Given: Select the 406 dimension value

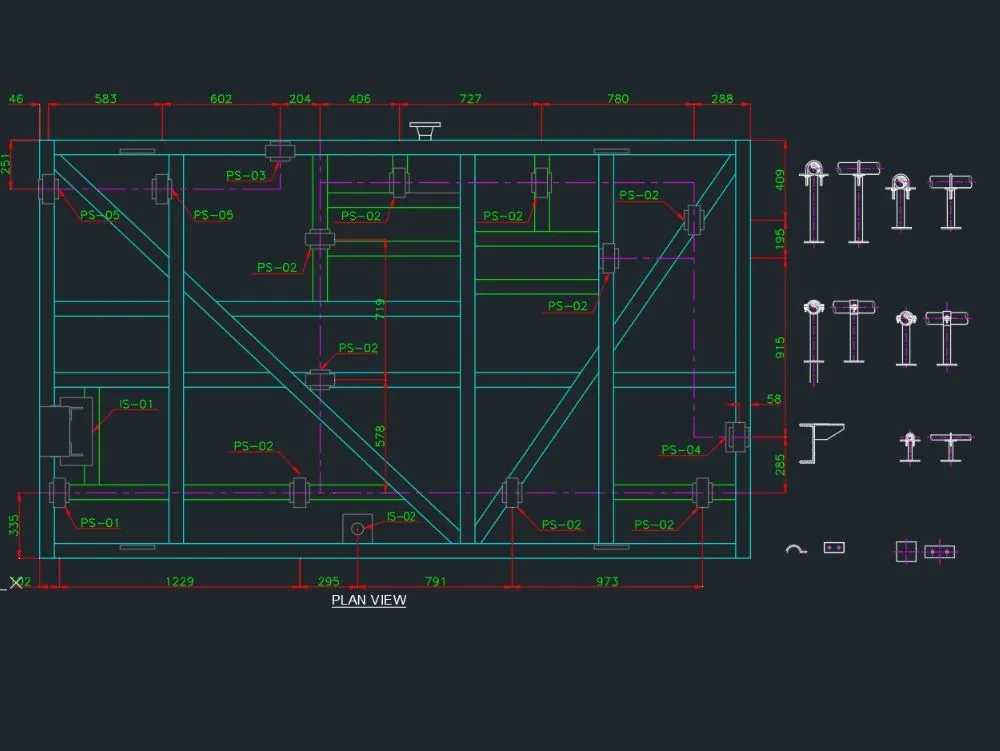Looking at the screenshot, I should (360, 99).
